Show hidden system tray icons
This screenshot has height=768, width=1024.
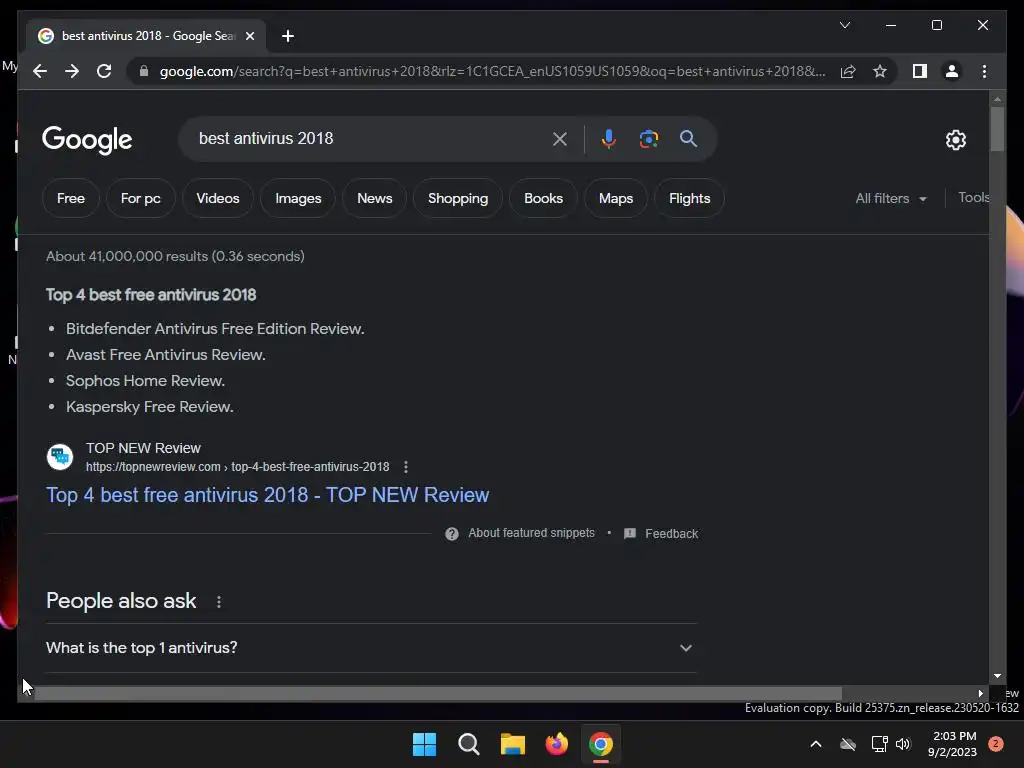(x=816, y=744)
